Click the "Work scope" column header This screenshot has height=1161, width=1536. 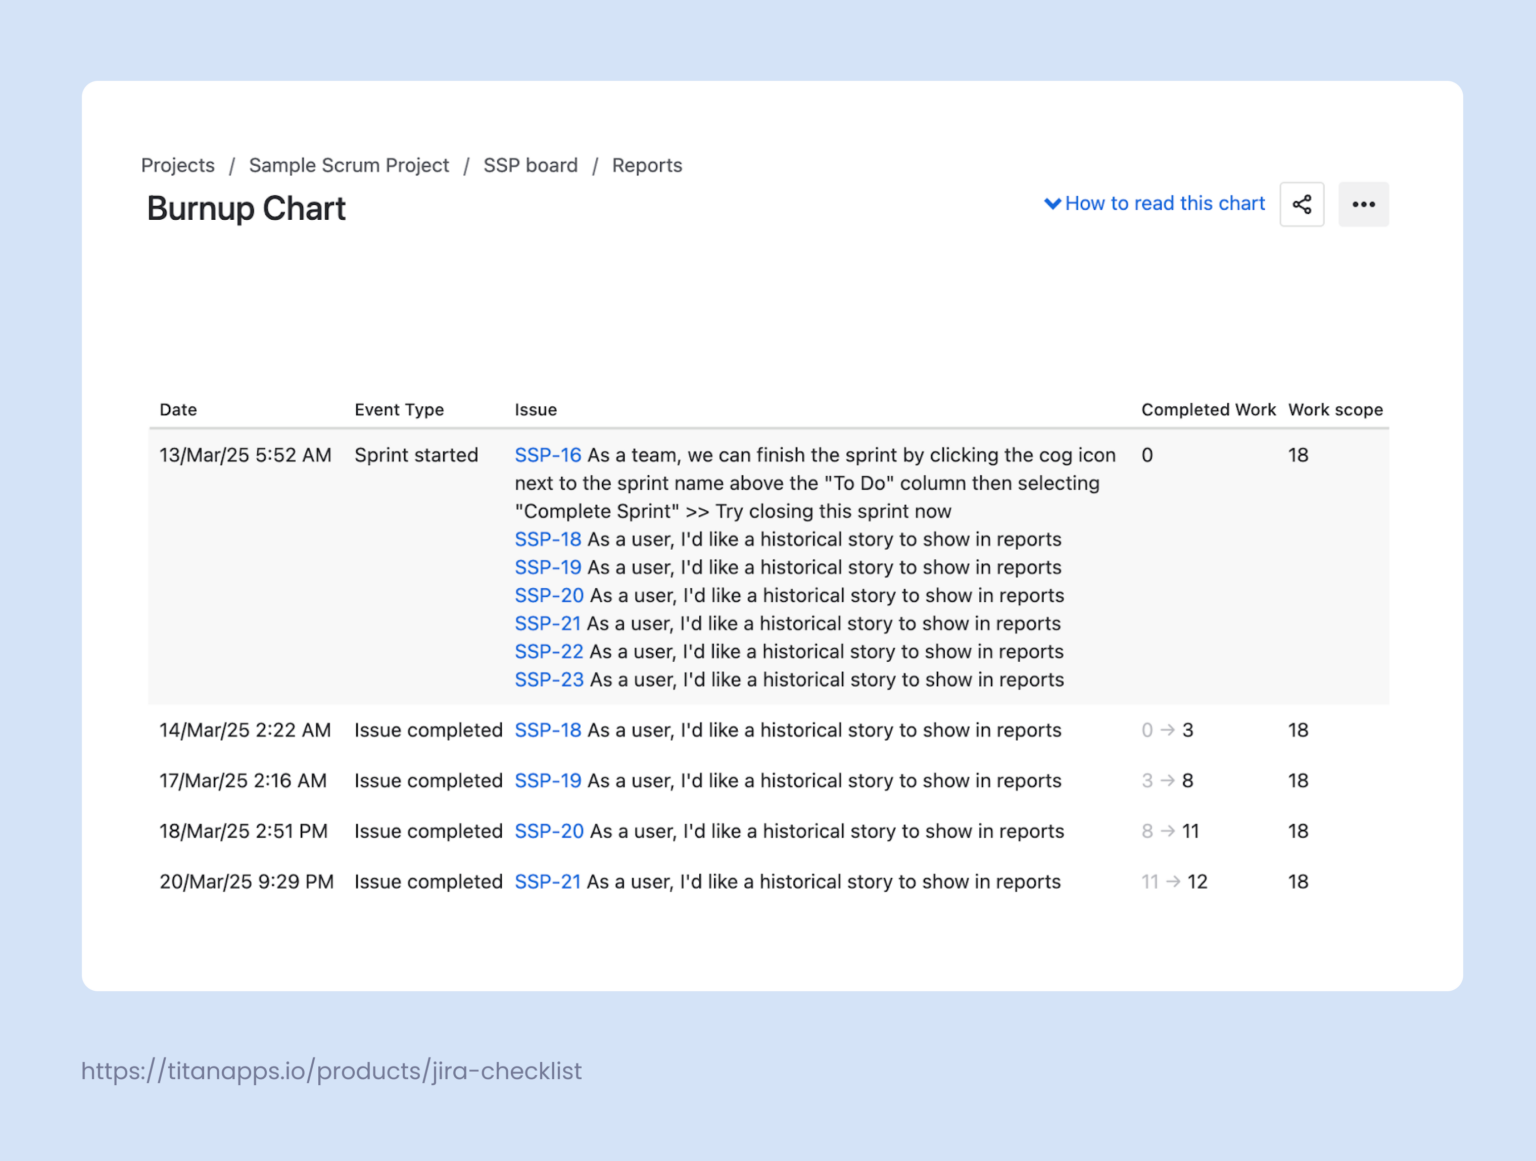tap(1336, 409)
